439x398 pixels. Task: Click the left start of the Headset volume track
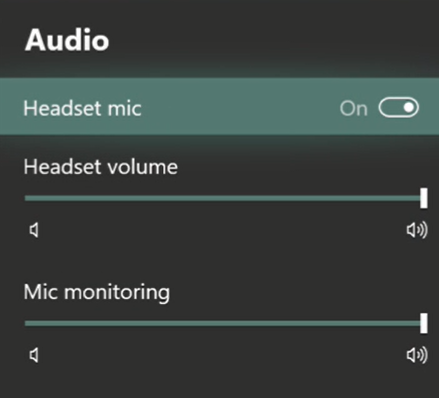(x=27, y=198)
